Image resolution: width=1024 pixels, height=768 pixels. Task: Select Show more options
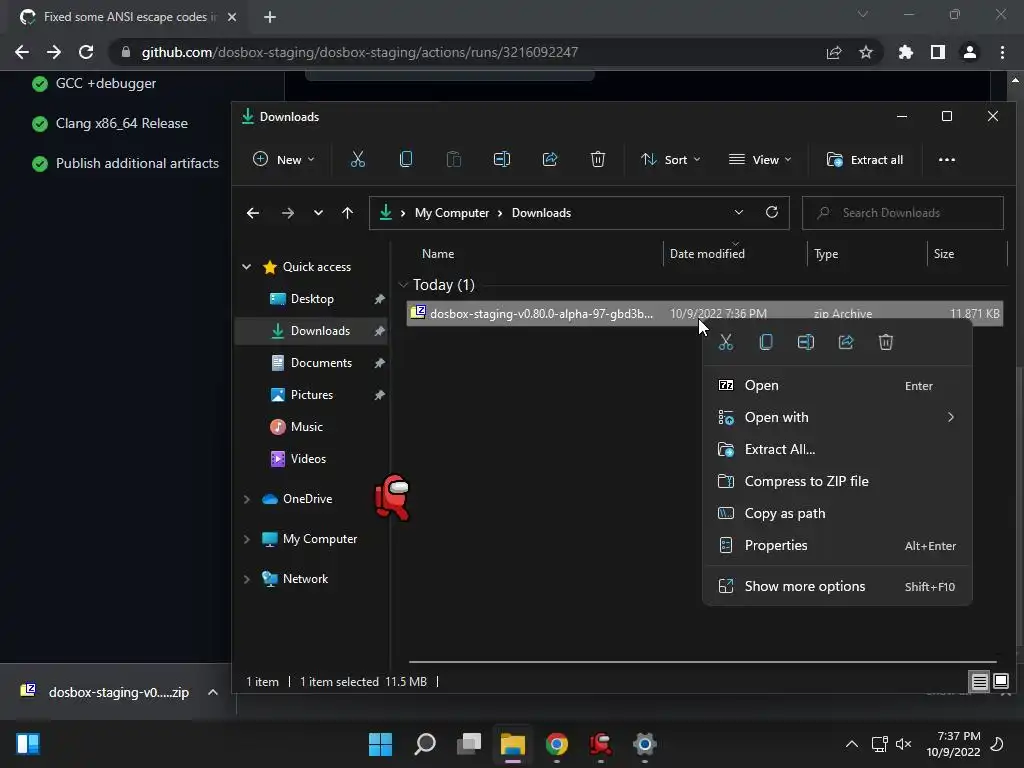pos(837,586)
